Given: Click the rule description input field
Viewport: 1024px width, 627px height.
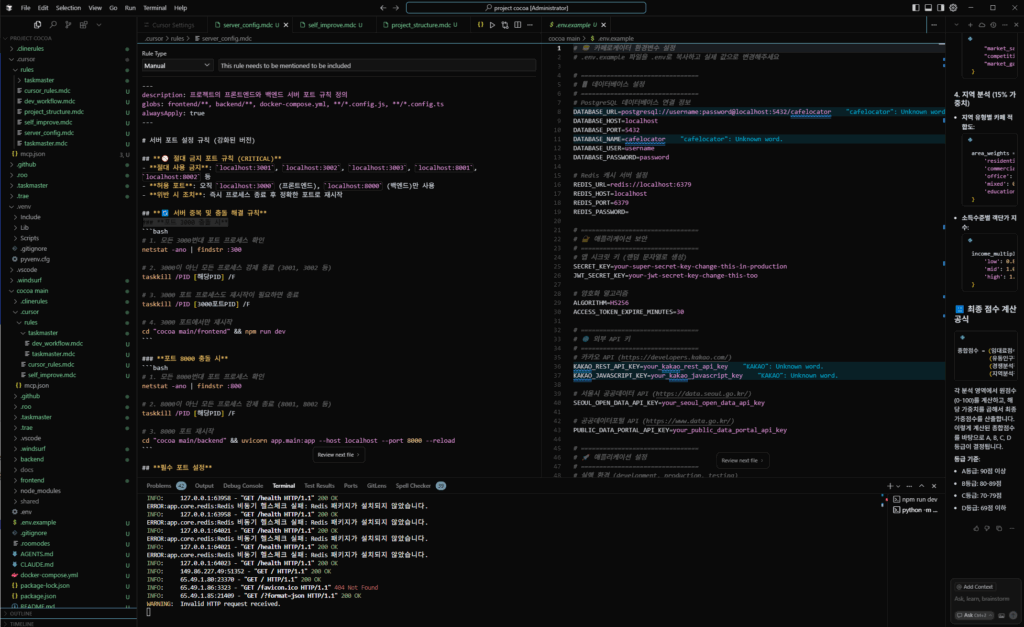Looking at the screenshot, I should pos(377,65).
